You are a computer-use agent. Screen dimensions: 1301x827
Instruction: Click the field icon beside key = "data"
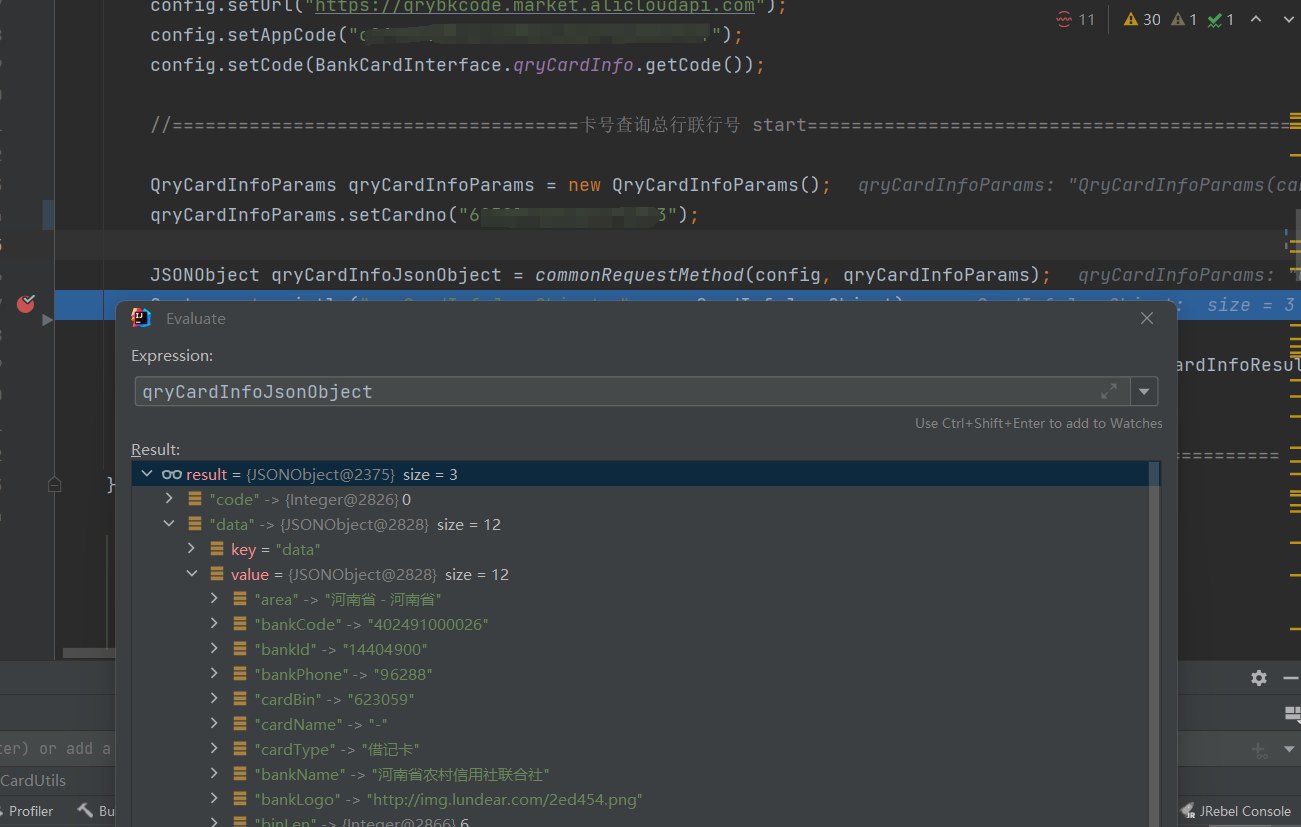pyautogui.click(x=216, y=549)
